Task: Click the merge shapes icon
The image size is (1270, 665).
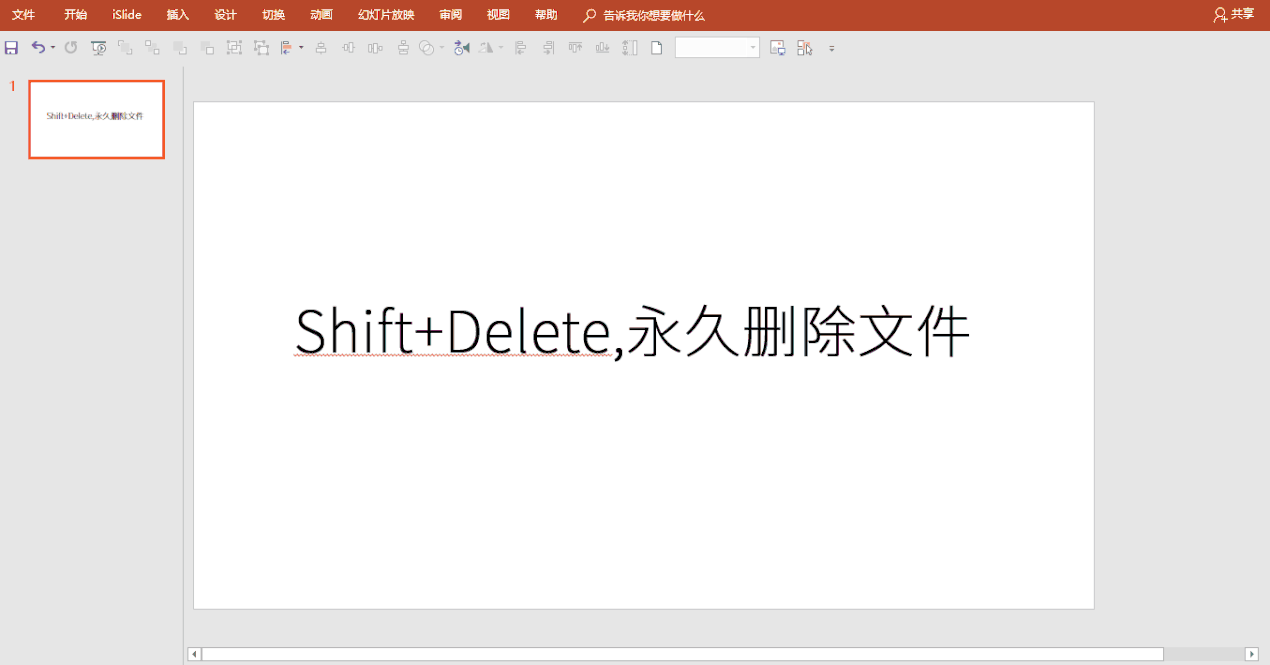Action: 427,47
